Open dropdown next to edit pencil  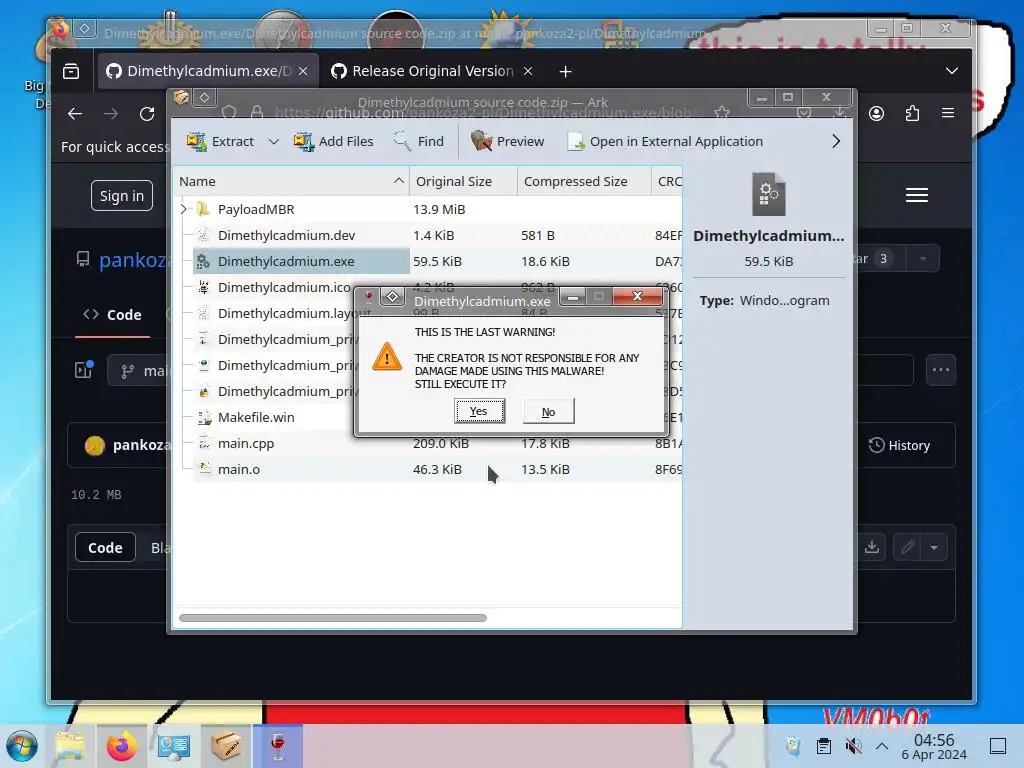(935, 547)
